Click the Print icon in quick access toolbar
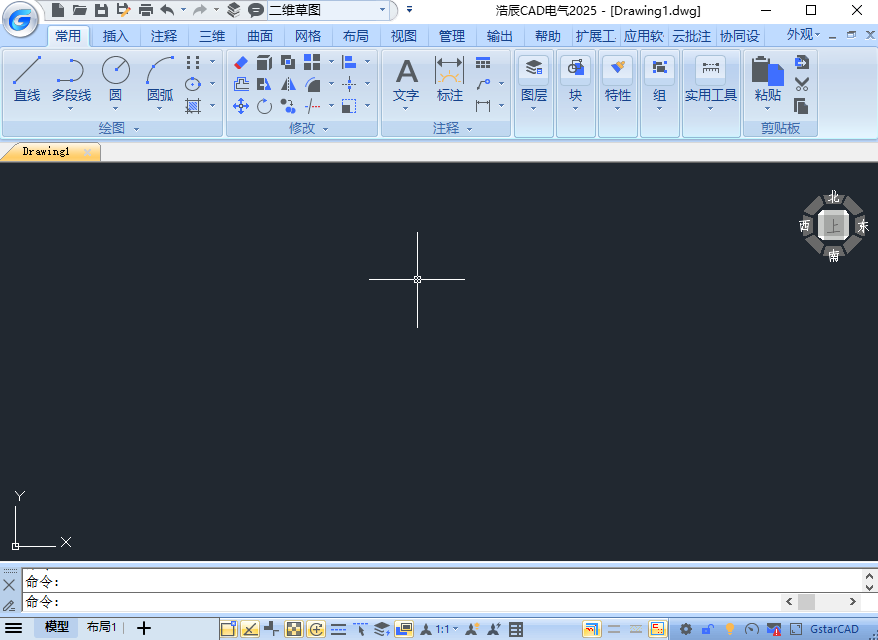The height and width of the screenshot is (640, 878). [x=146, y=10]
